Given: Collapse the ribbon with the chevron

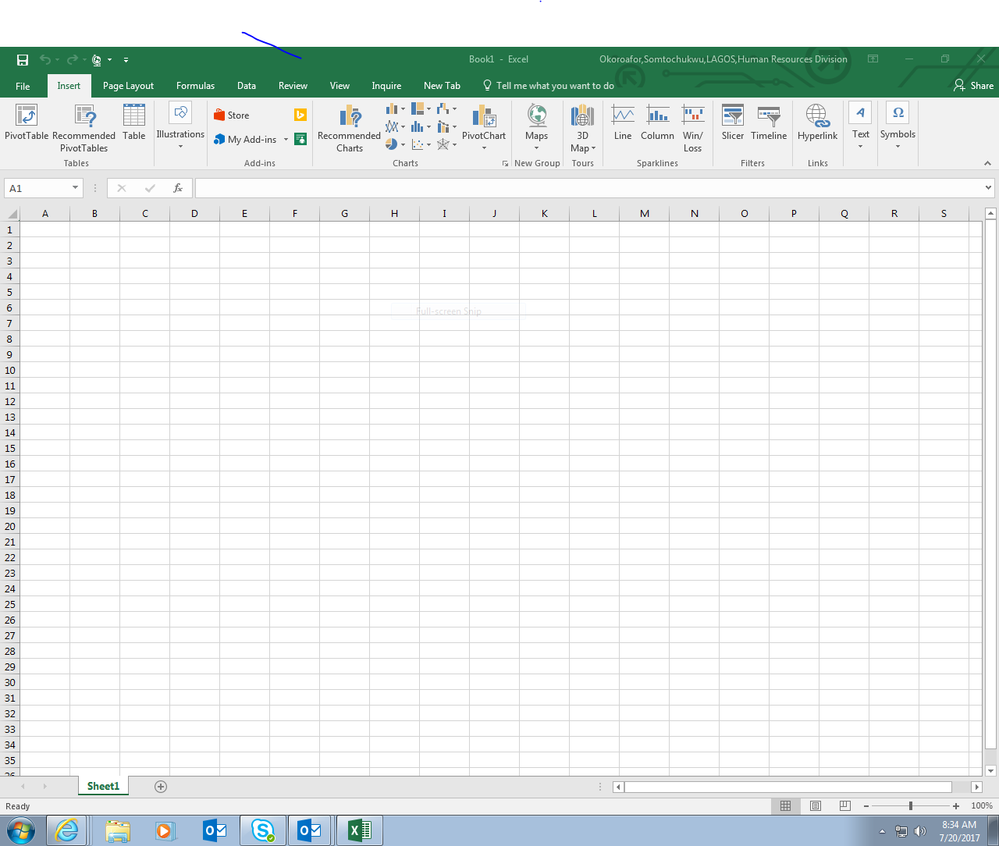Looking at the screenshot, I should (x=987, y=162).
